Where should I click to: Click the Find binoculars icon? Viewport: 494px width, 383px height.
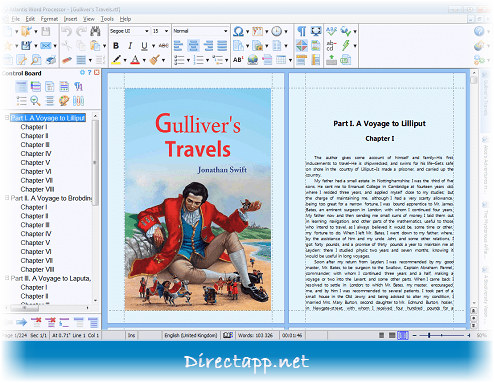96,31
